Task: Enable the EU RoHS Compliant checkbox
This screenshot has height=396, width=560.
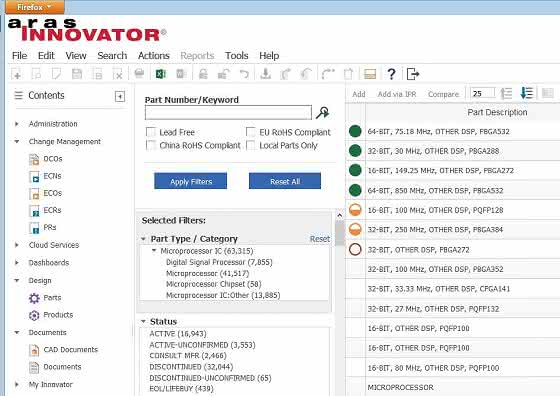Action: [251, 132]
